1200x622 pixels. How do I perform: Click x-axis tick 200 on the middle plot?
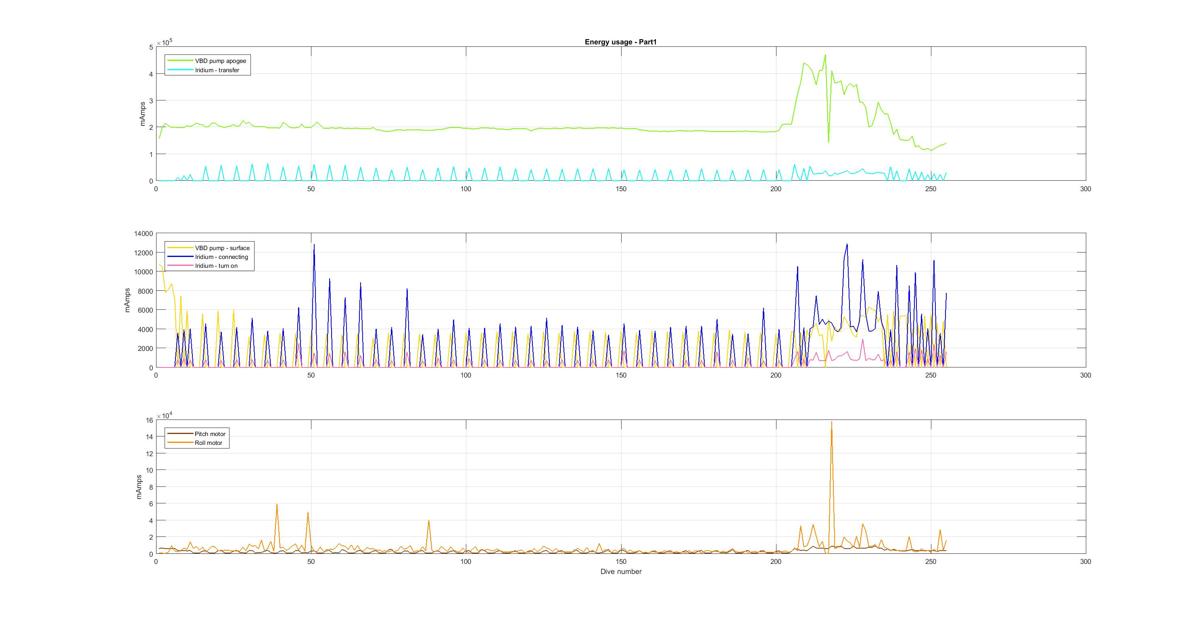coord(776,375)
